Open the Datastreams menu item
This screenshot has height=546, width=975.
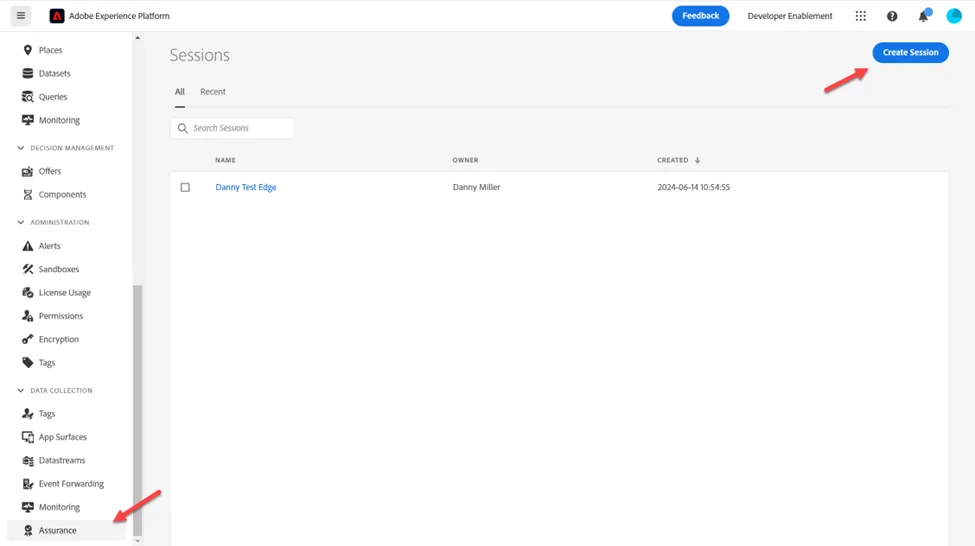(x=62, y=460)
